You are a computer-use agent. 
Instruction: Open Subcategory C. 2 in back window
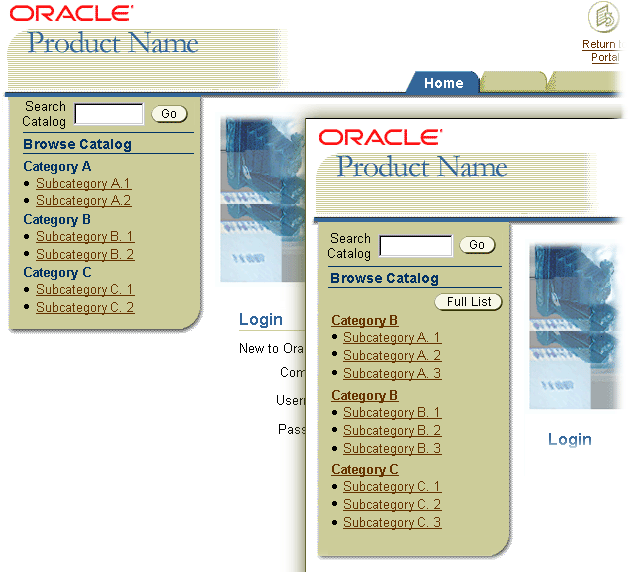click(x=85, y=307)
